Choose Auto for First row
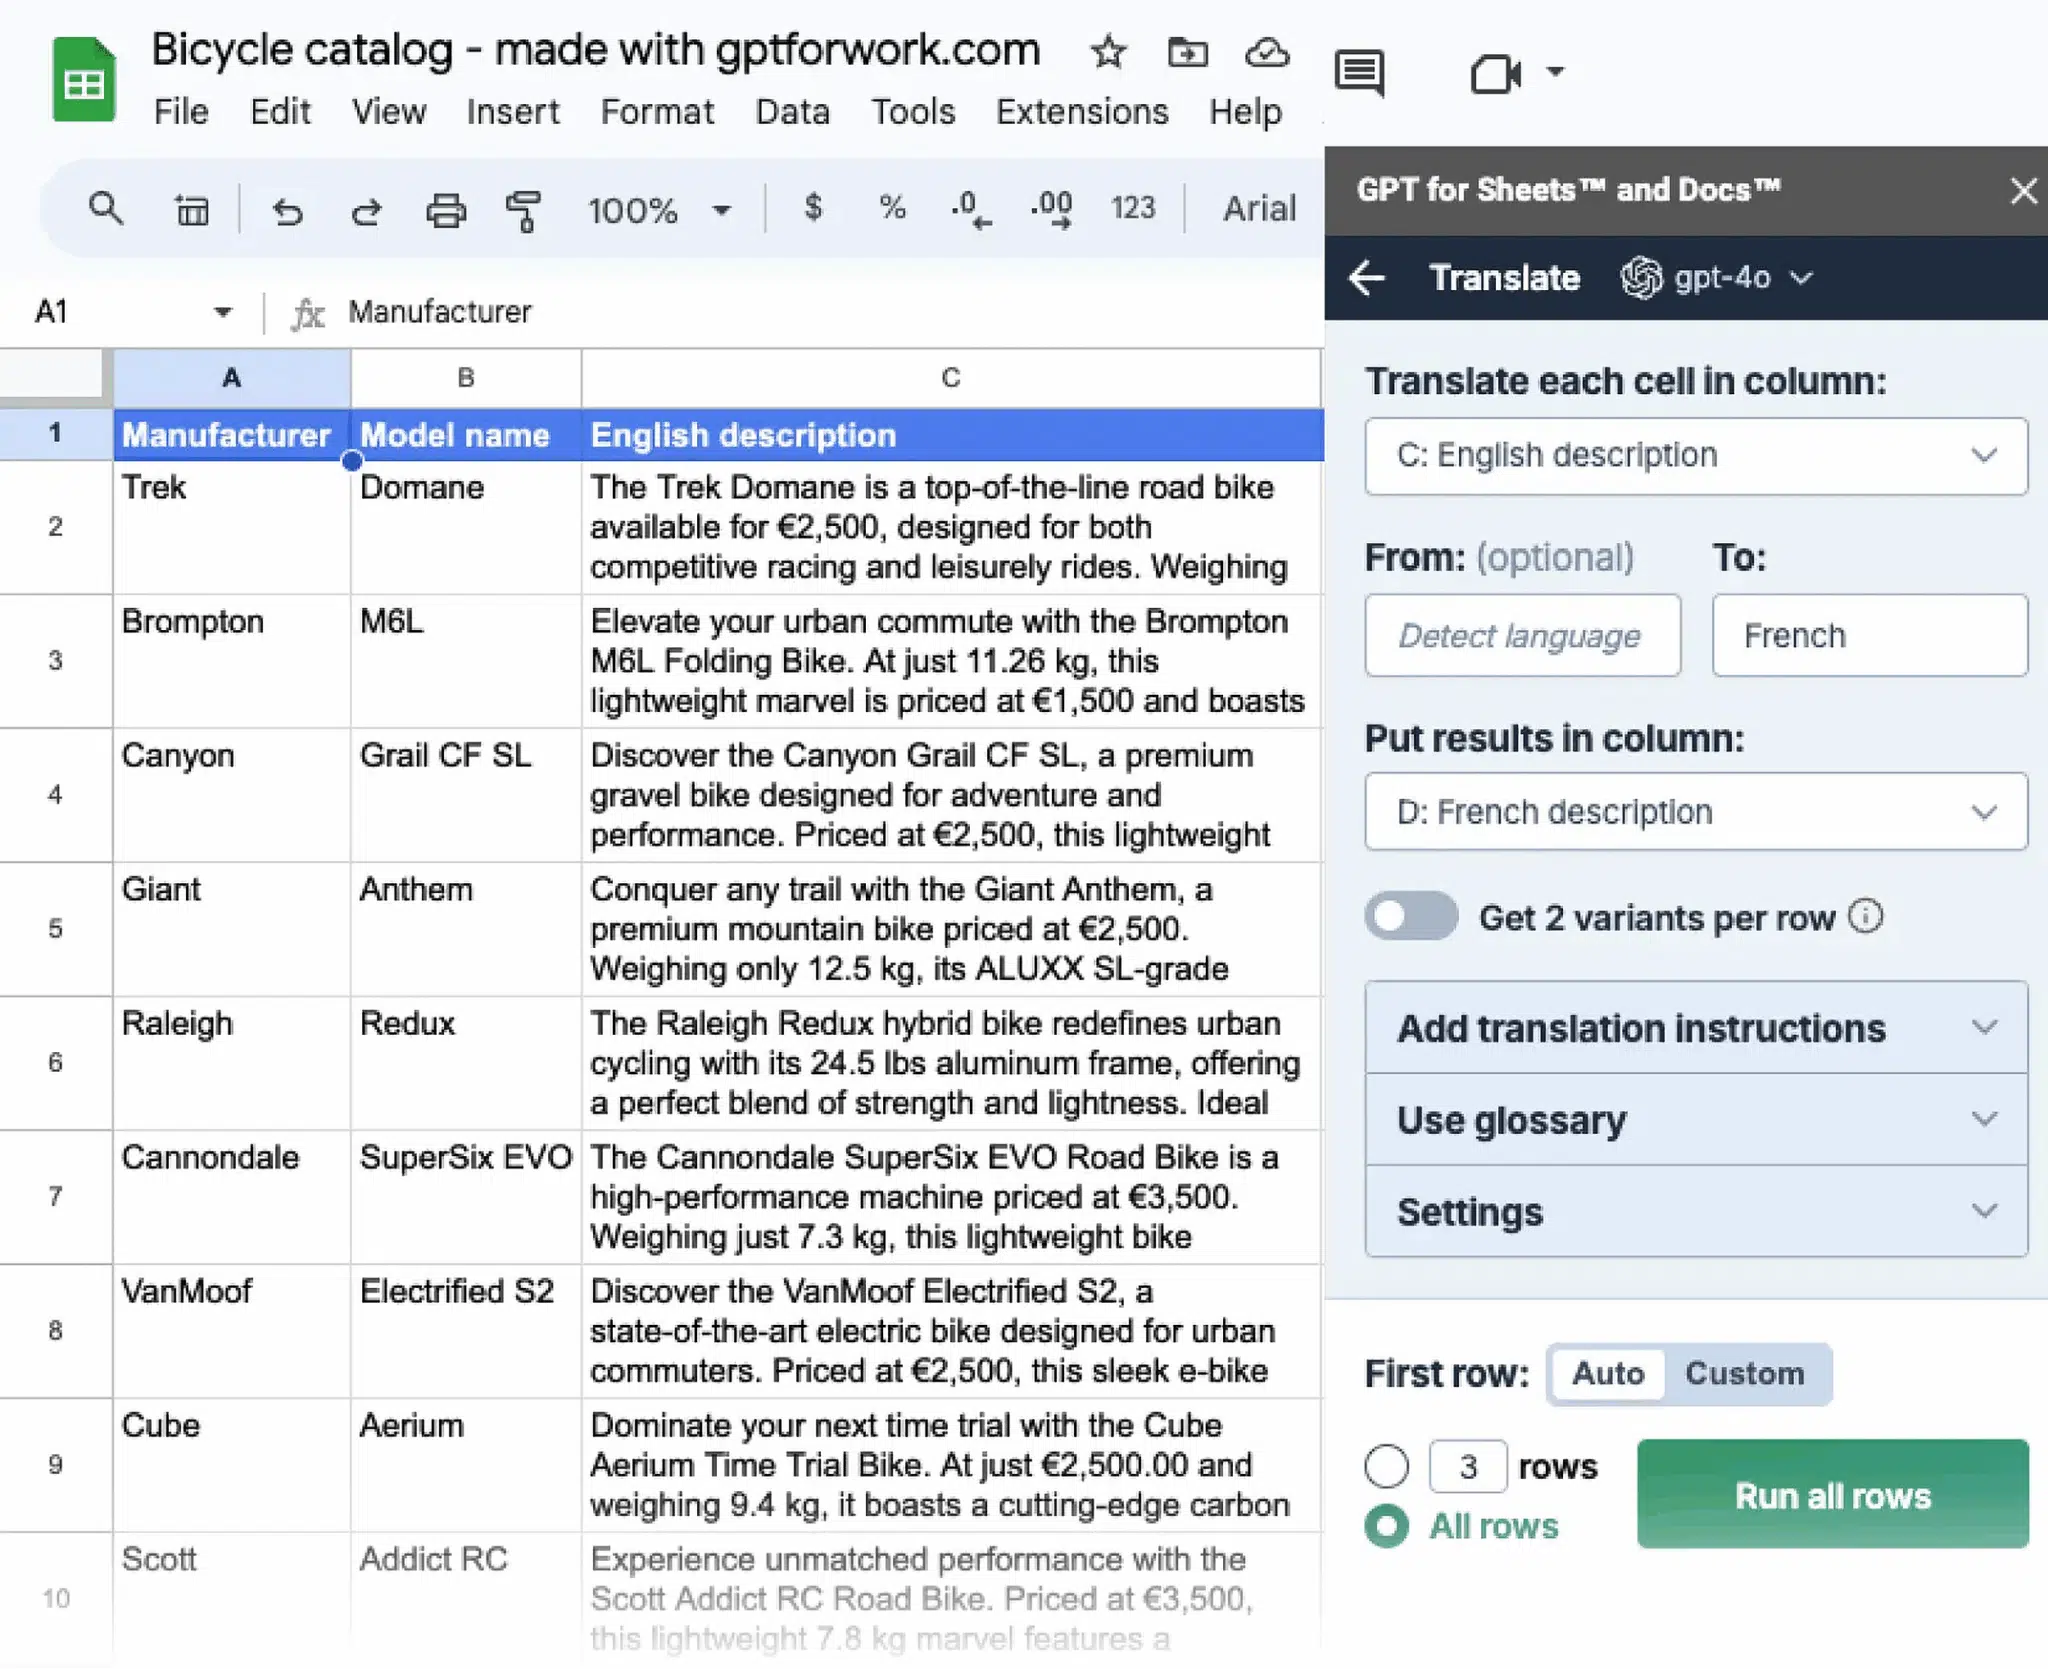The height and width of the screenshot is (1669, 2048). tap(1608, 1373)
